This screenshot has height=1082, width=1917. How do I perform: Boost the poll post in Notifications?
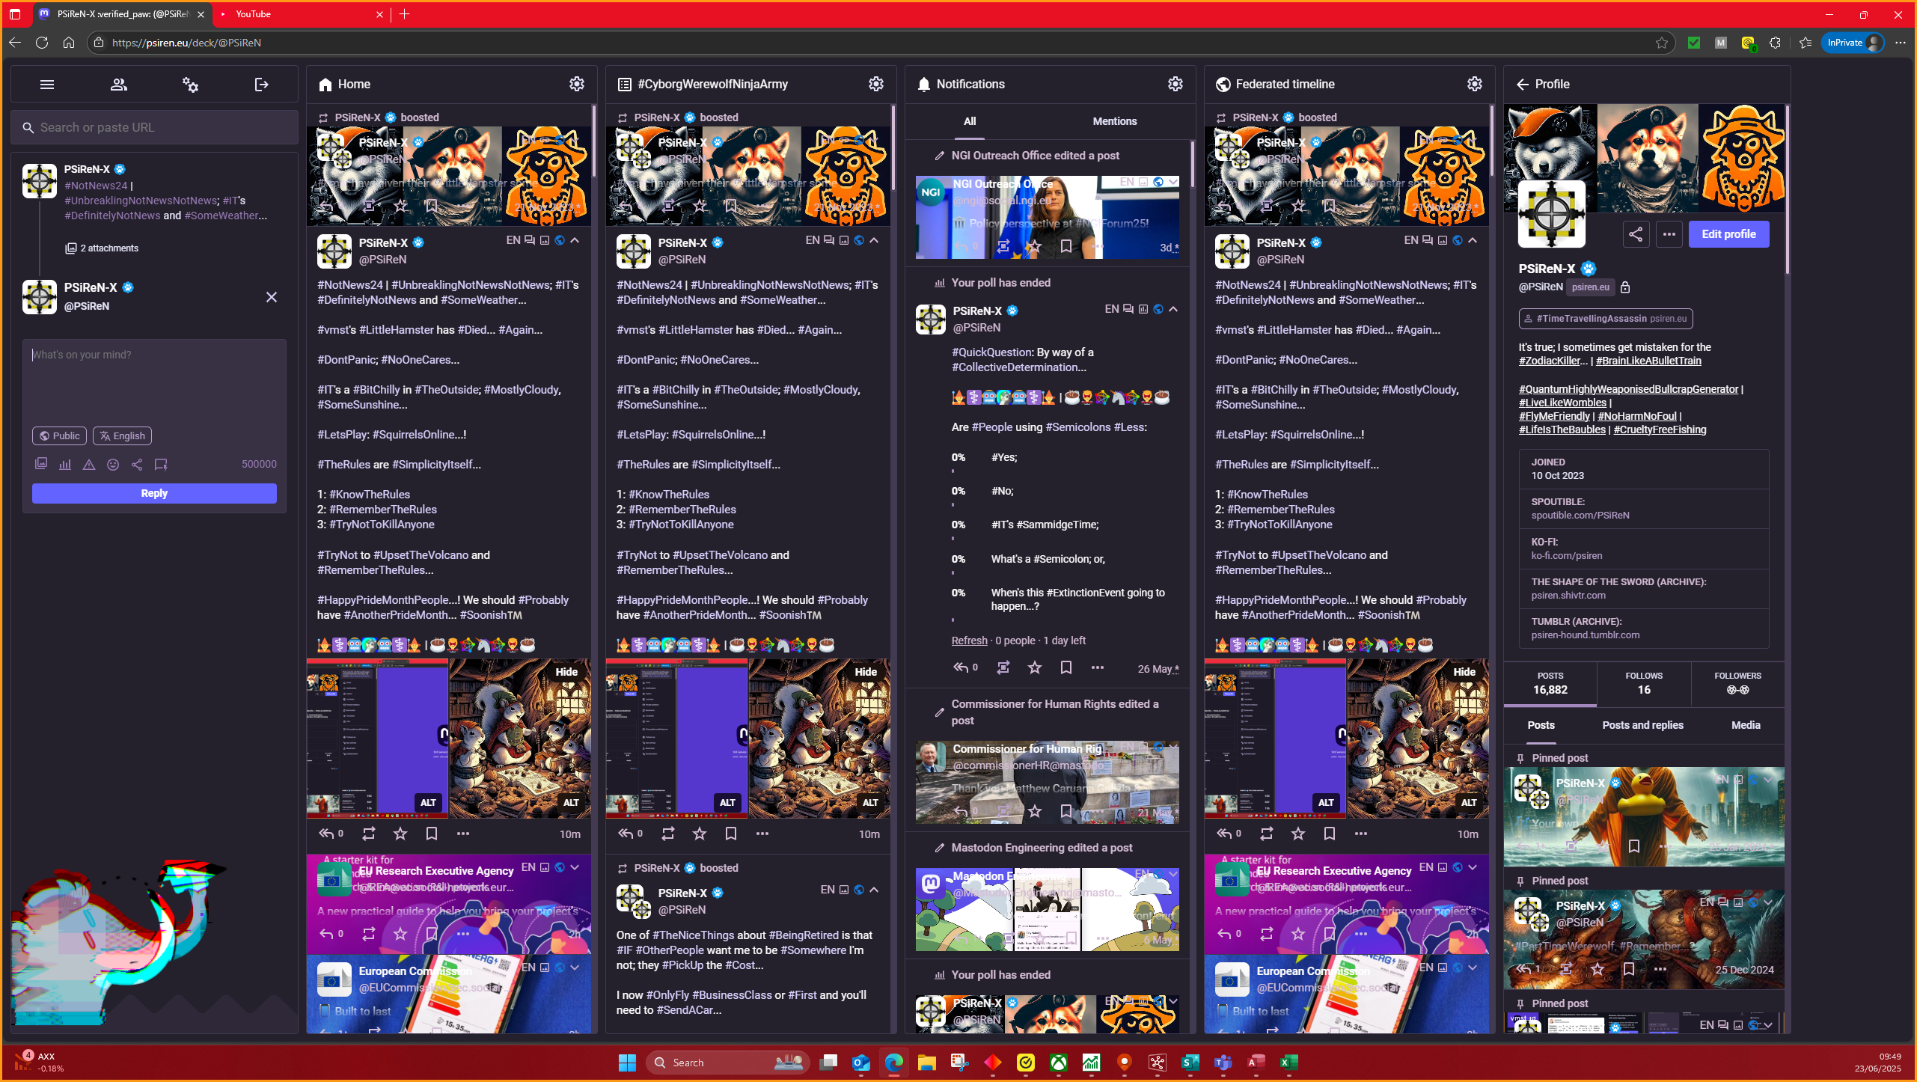coord(1003,667)
